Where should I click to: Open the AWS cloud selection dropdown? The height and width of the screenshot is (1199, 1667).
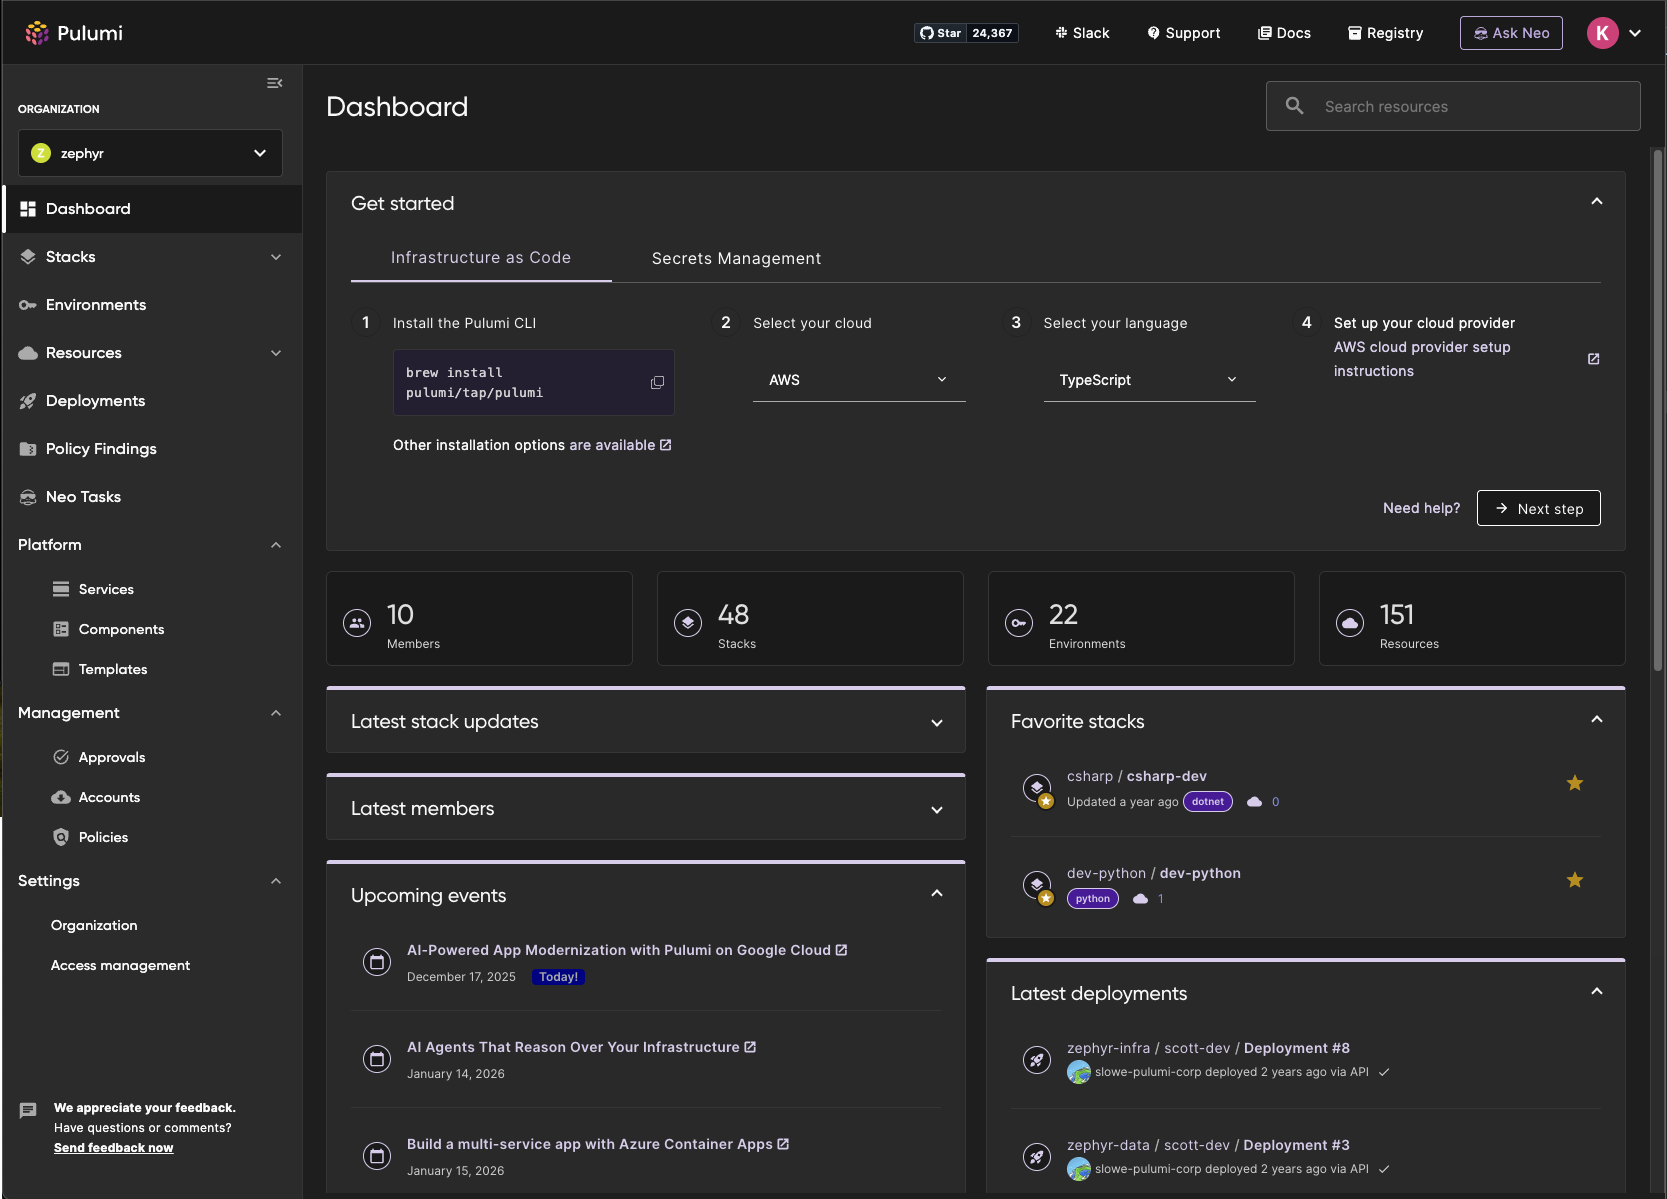[x=858, y=380]
